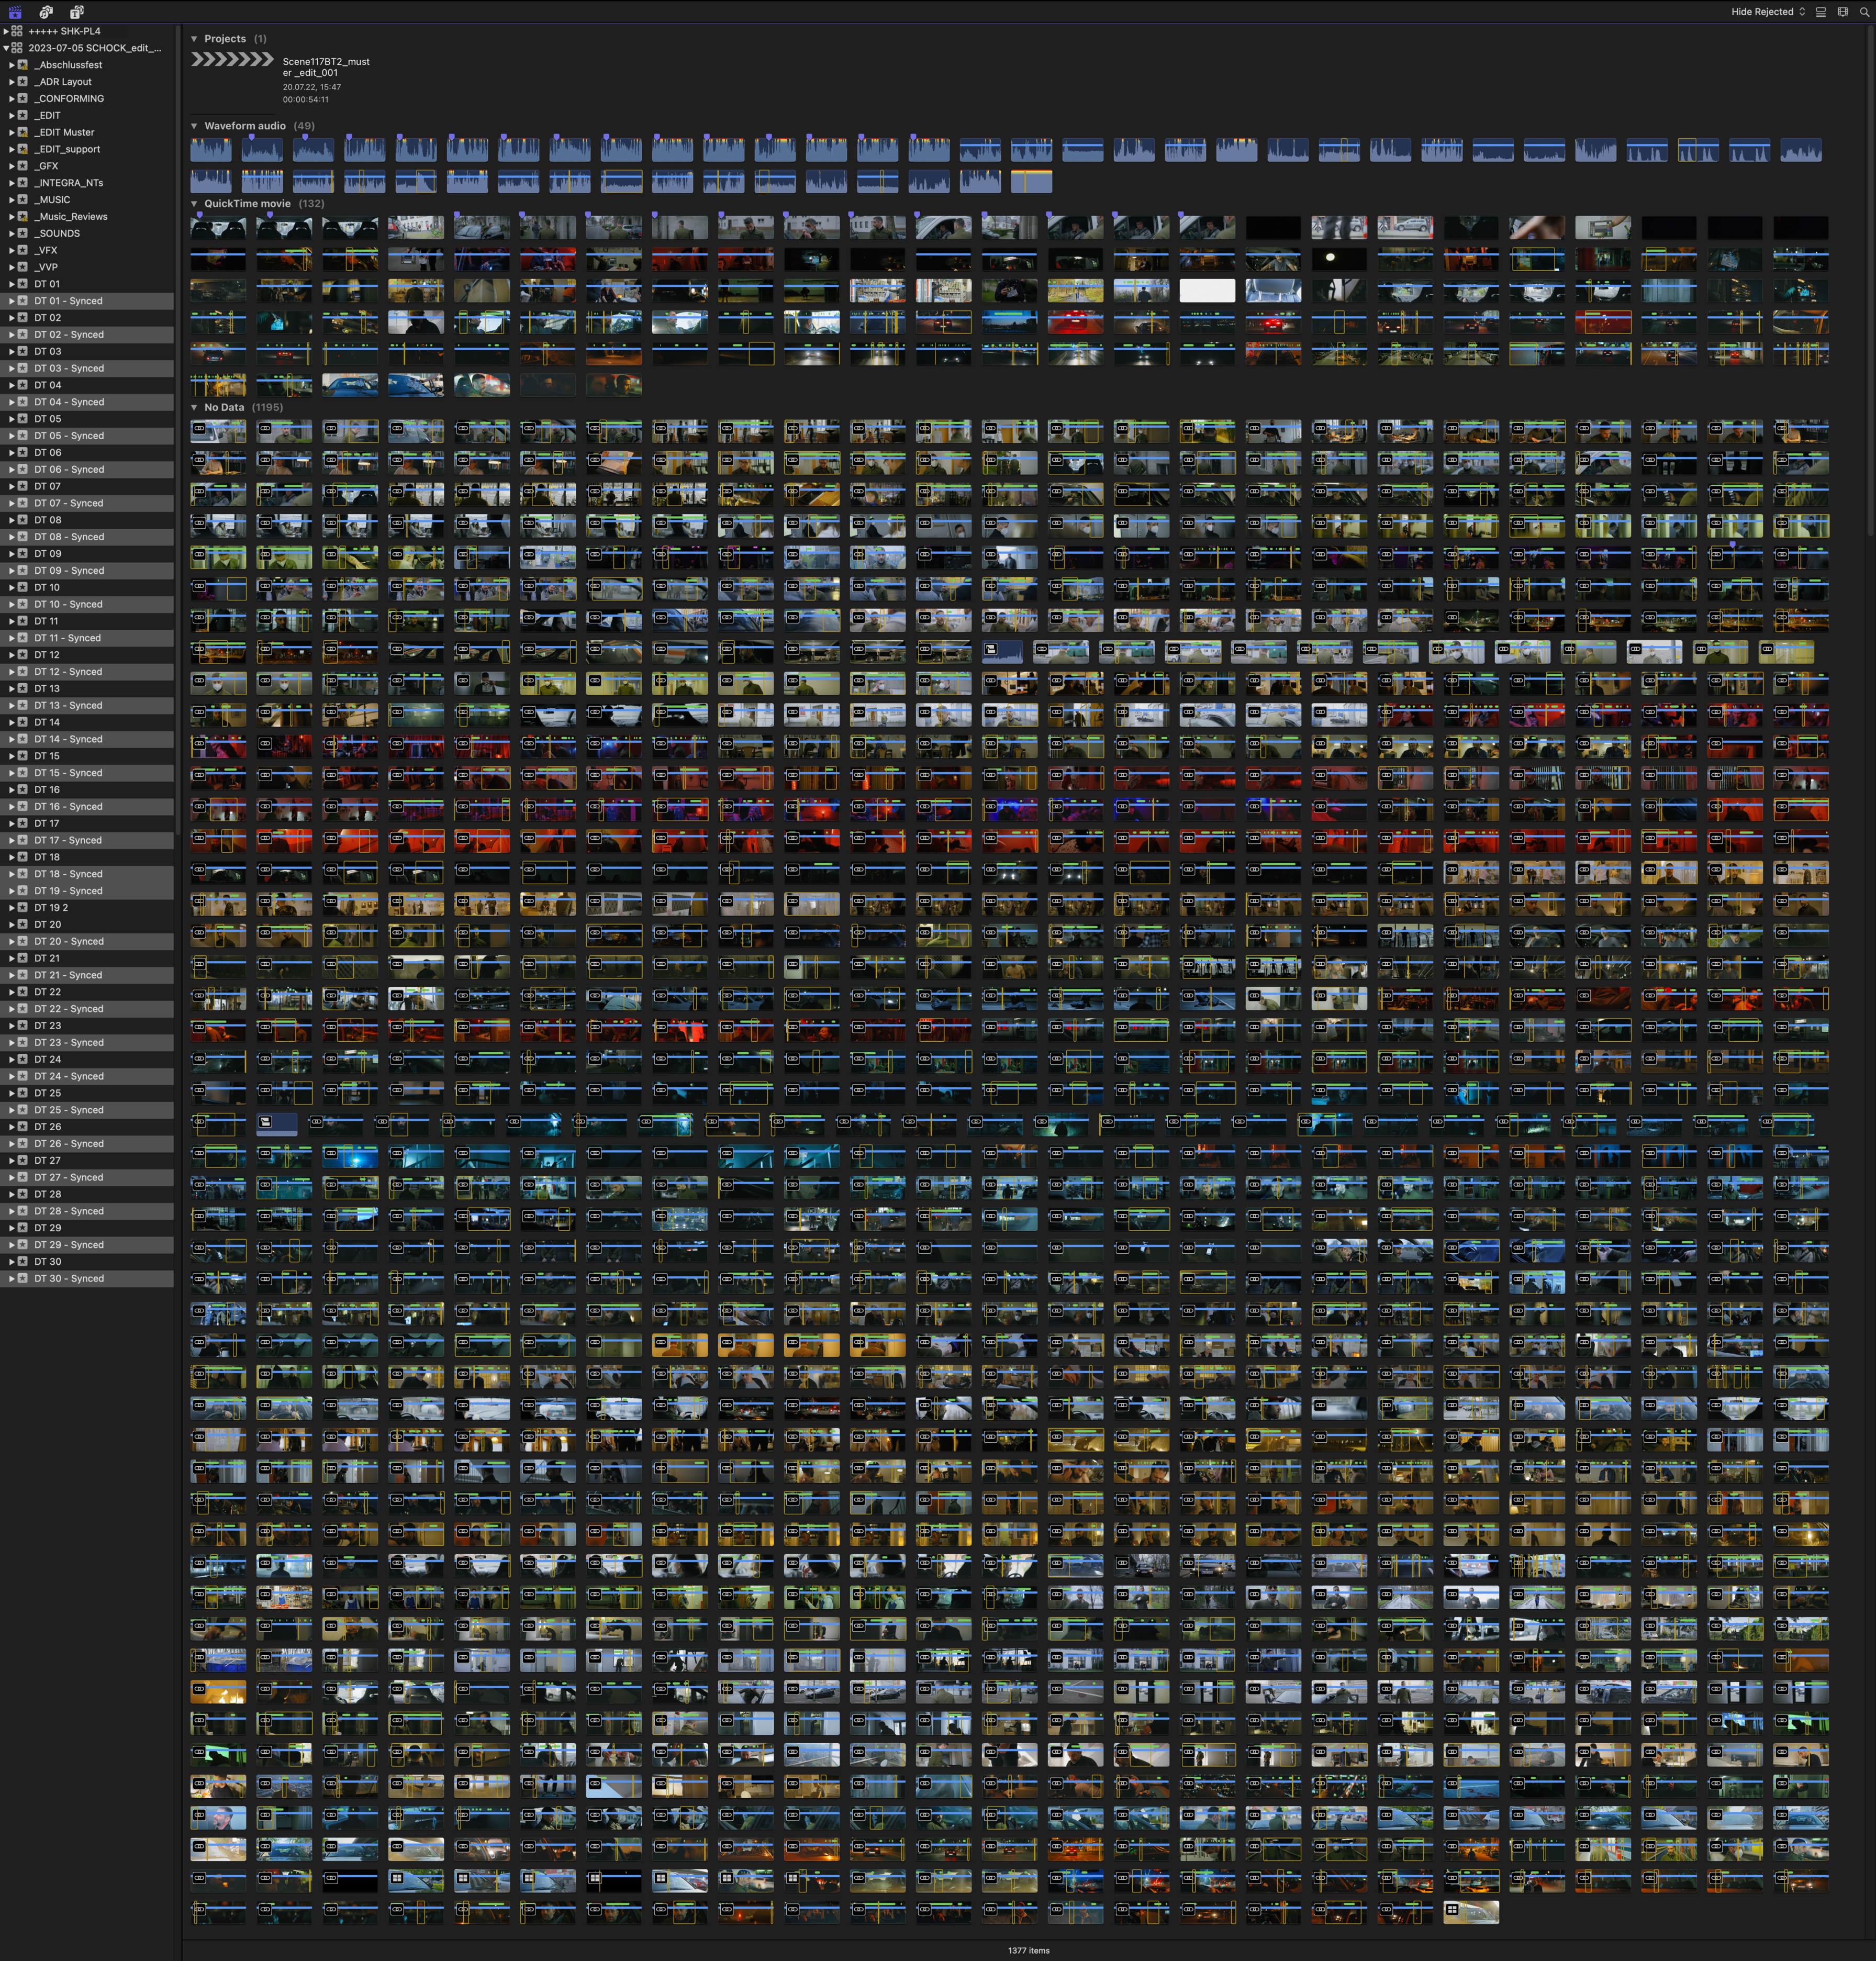Image resolution: width=1876 pixels, height=1961 pixels.
Task: Collapse the 2023-07-05 SCHOCK_edit library
Action: click(6, 48)
